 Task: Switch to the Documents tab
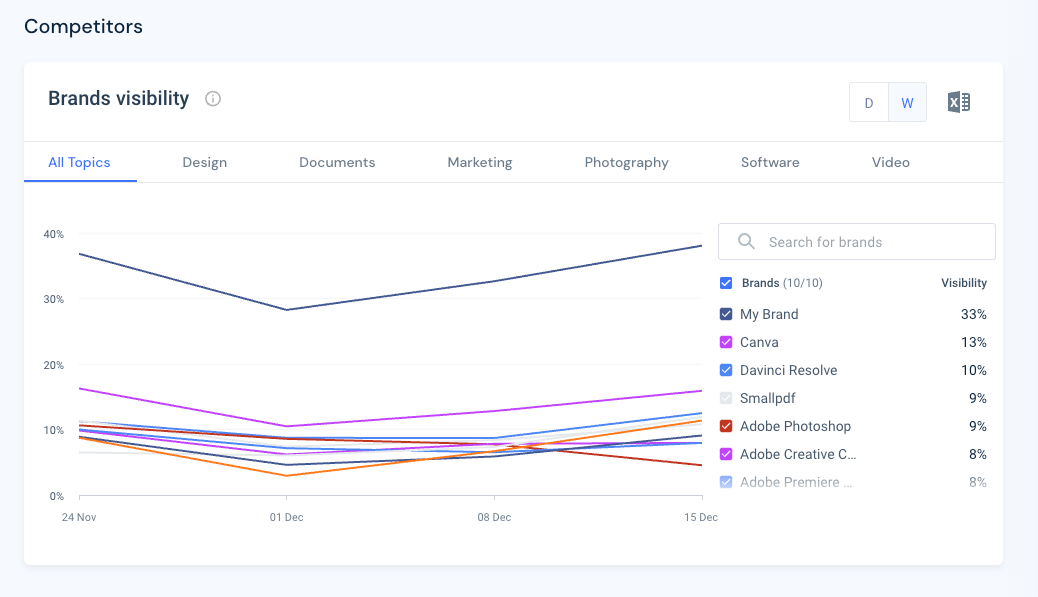click(337, 162)
